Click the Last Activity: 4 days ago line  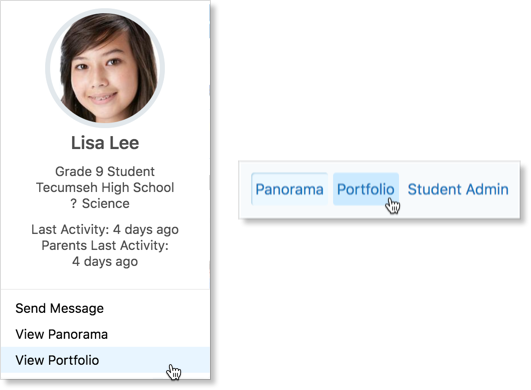[x=105, y=230]
